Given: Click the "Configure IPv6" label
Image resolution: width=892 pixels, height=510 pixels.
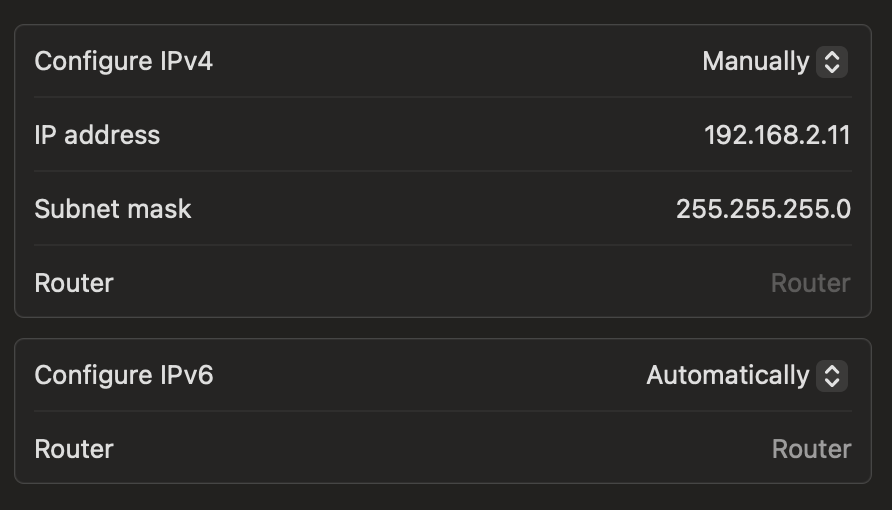Looking at the screenshot, I should [124, 376].
